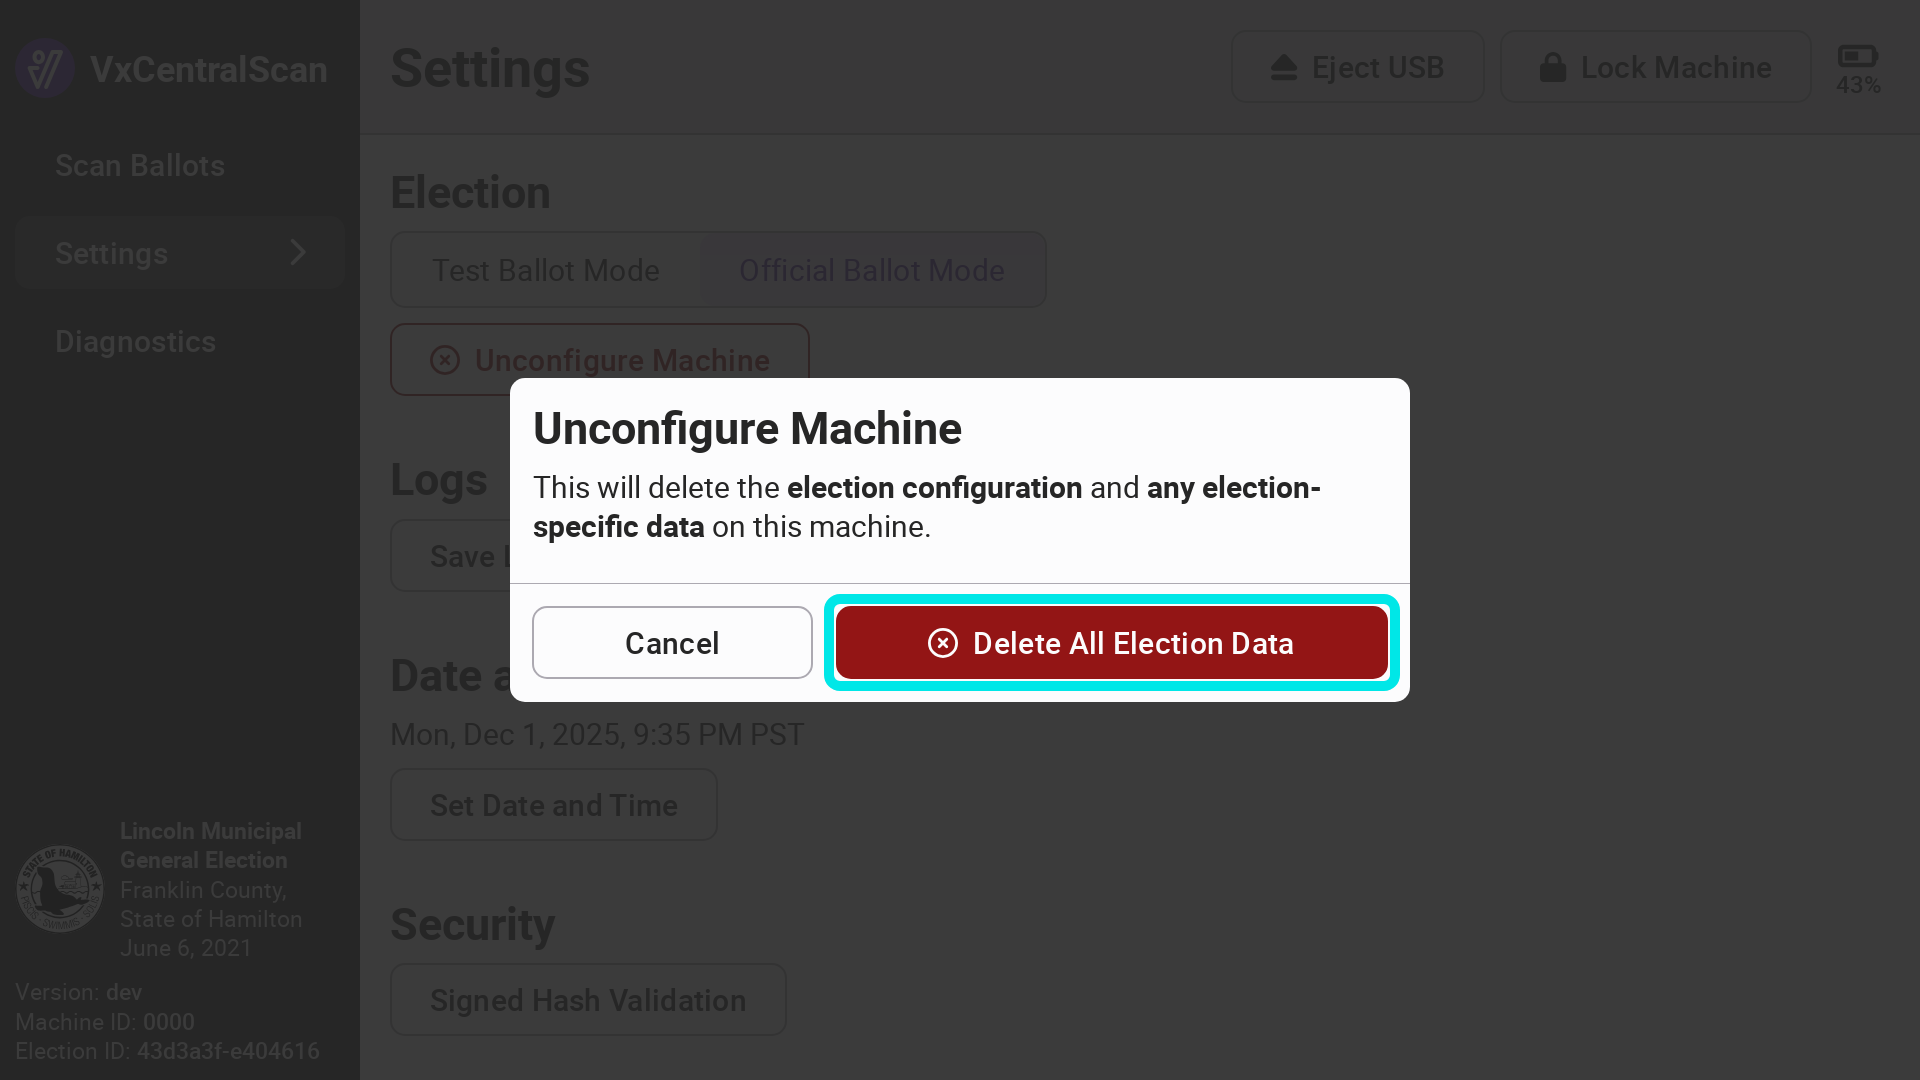Click the Eject USB button
This screenshot has width=1920, height=1080.
pyautogui.click(x=1357, y=67)
